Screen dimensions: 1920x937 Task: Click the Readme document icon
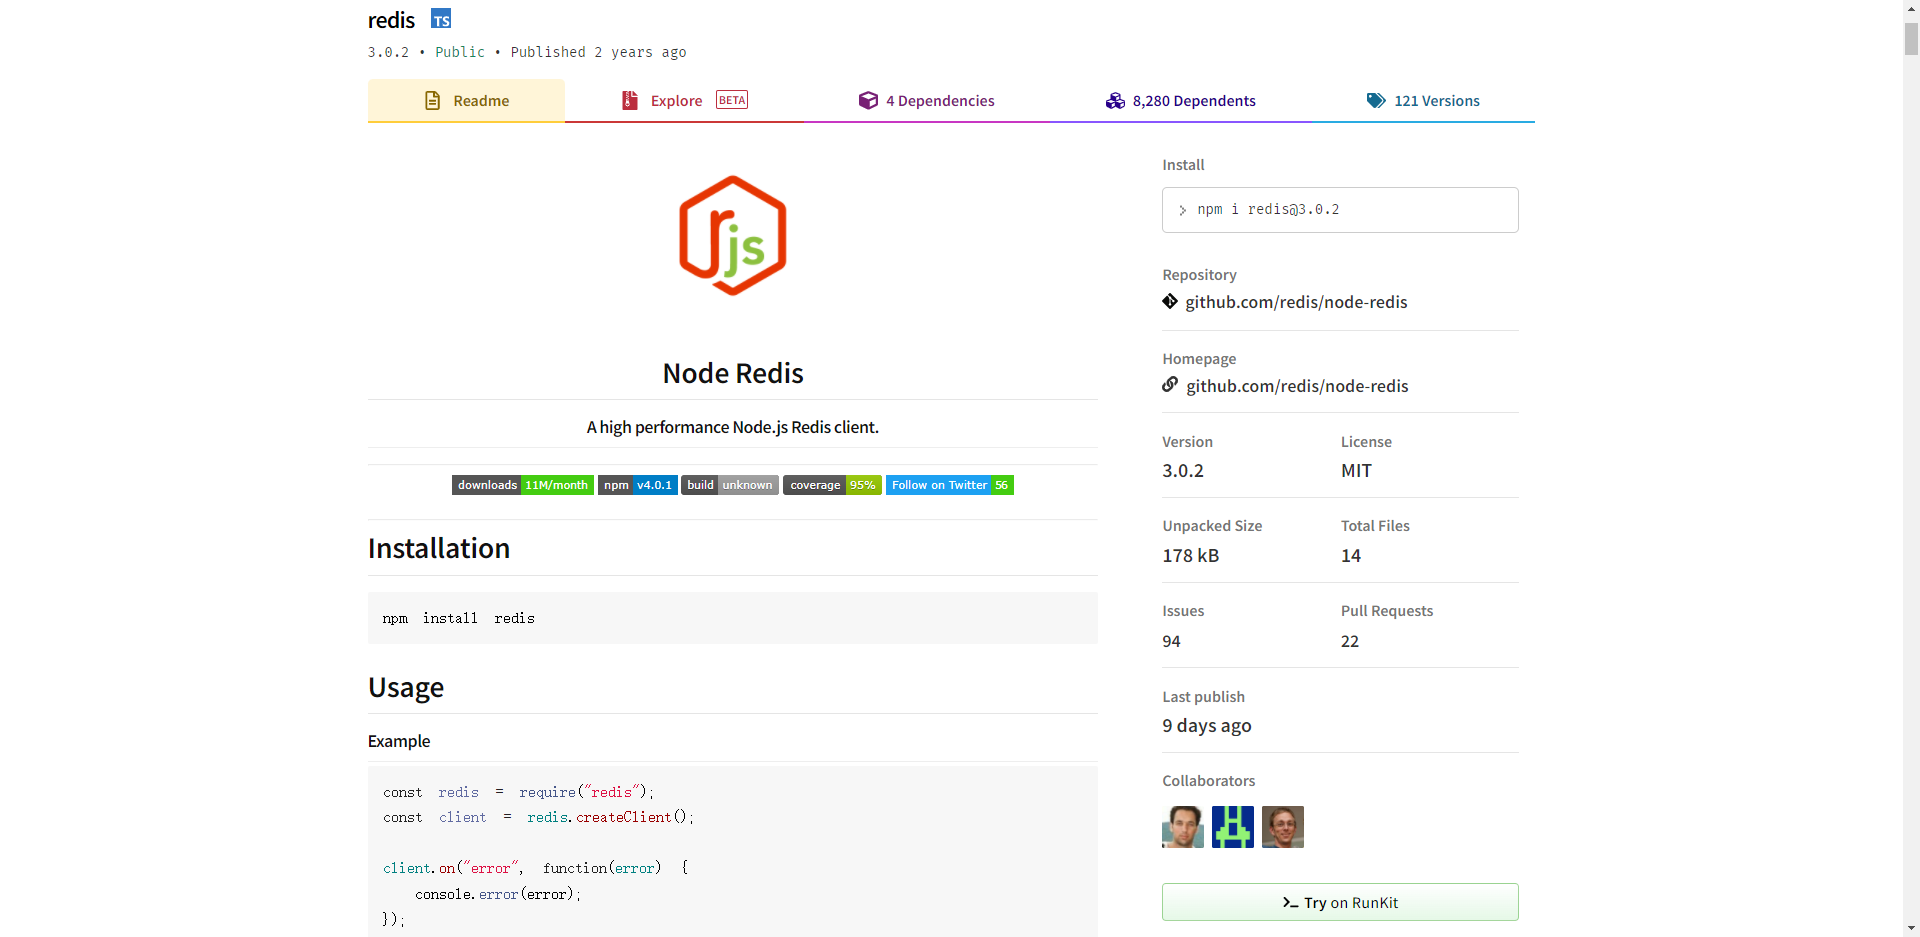[x=433, y=101]
